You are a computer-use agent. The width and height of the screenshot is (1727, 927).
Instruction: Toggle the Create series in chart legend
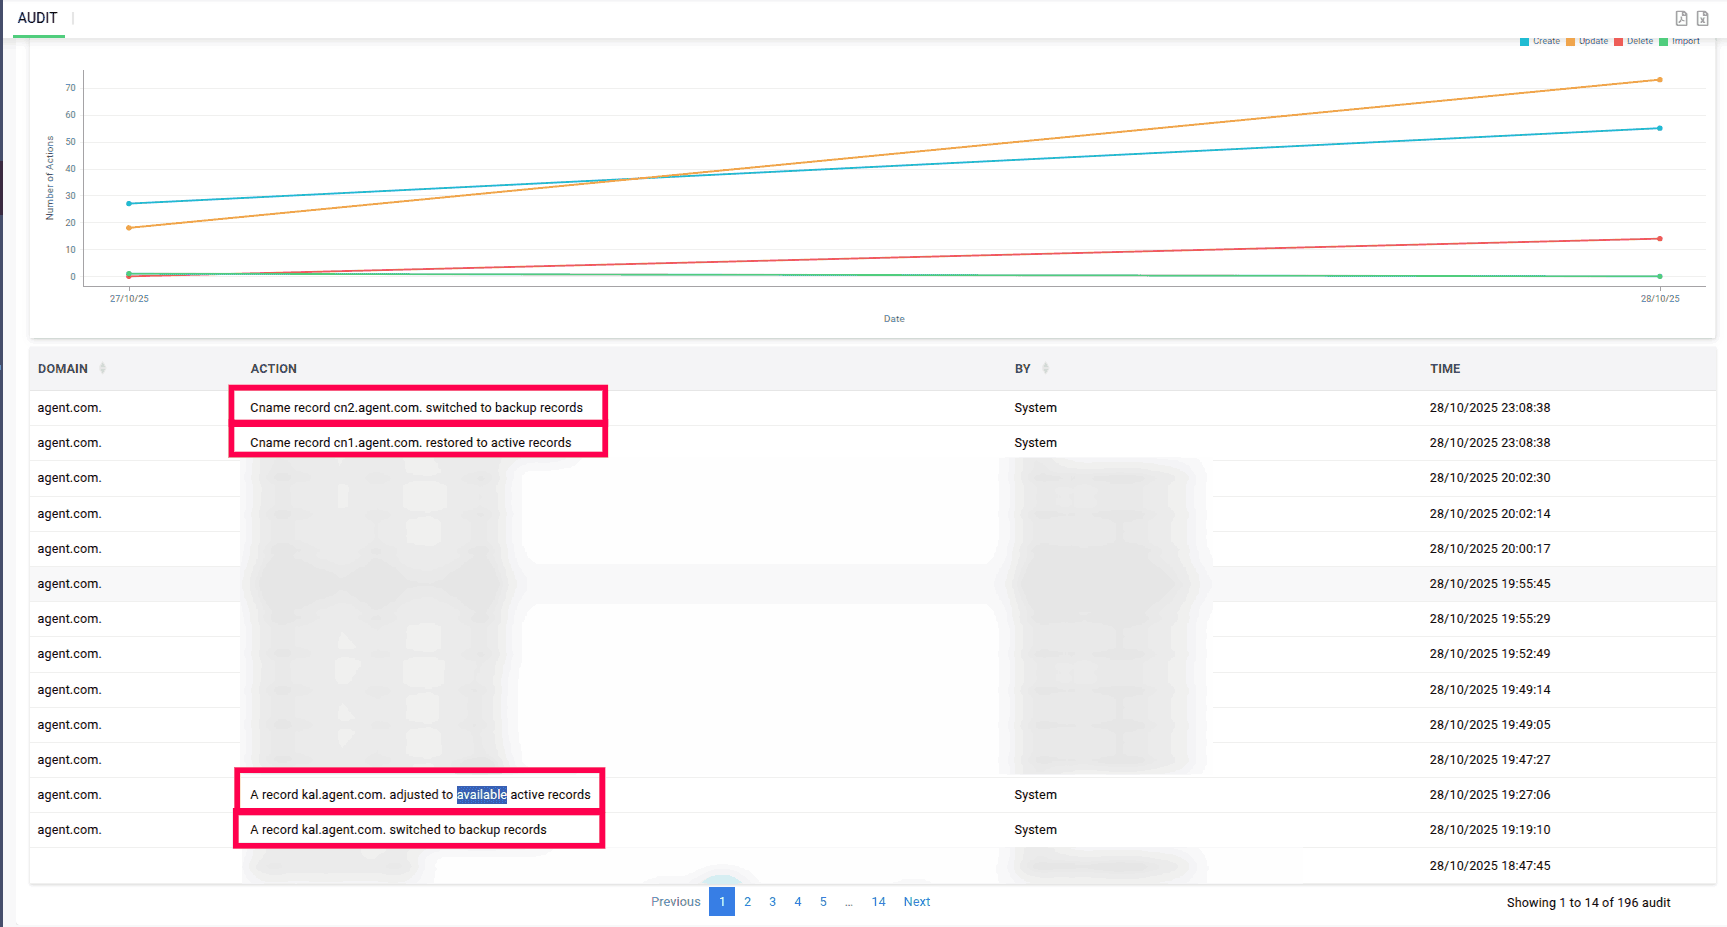point(1540,41)
